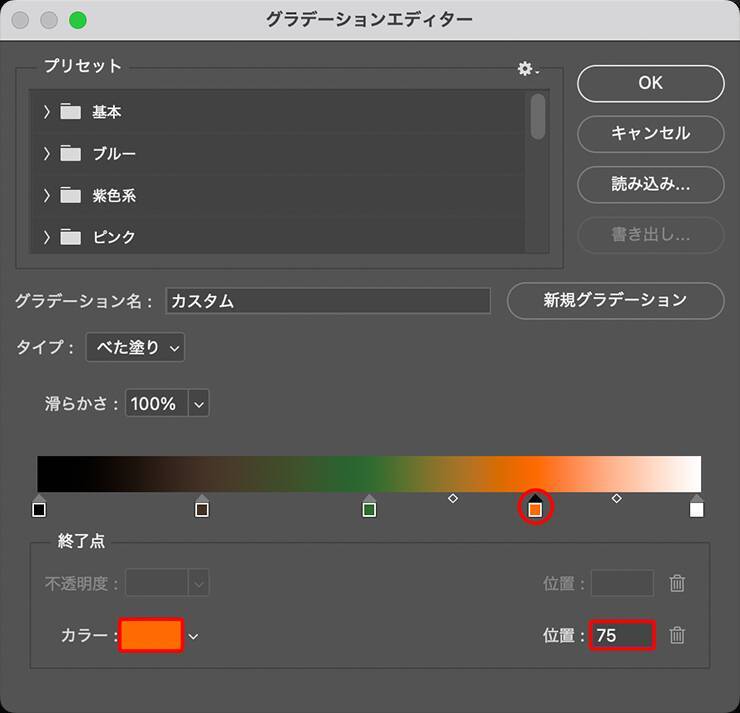740x713 pixels.
Task: Expand the ブルー preset folder
Action: click(47, 154)
